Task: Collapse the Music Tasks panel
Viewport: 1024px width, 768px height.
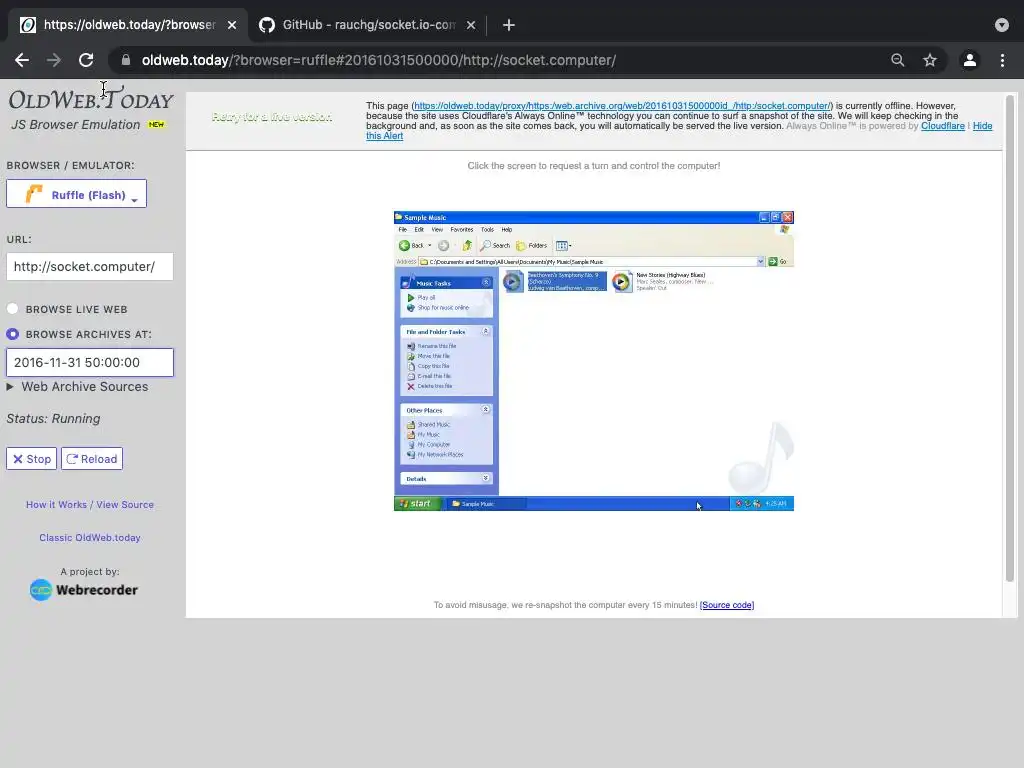Action: 486,282
